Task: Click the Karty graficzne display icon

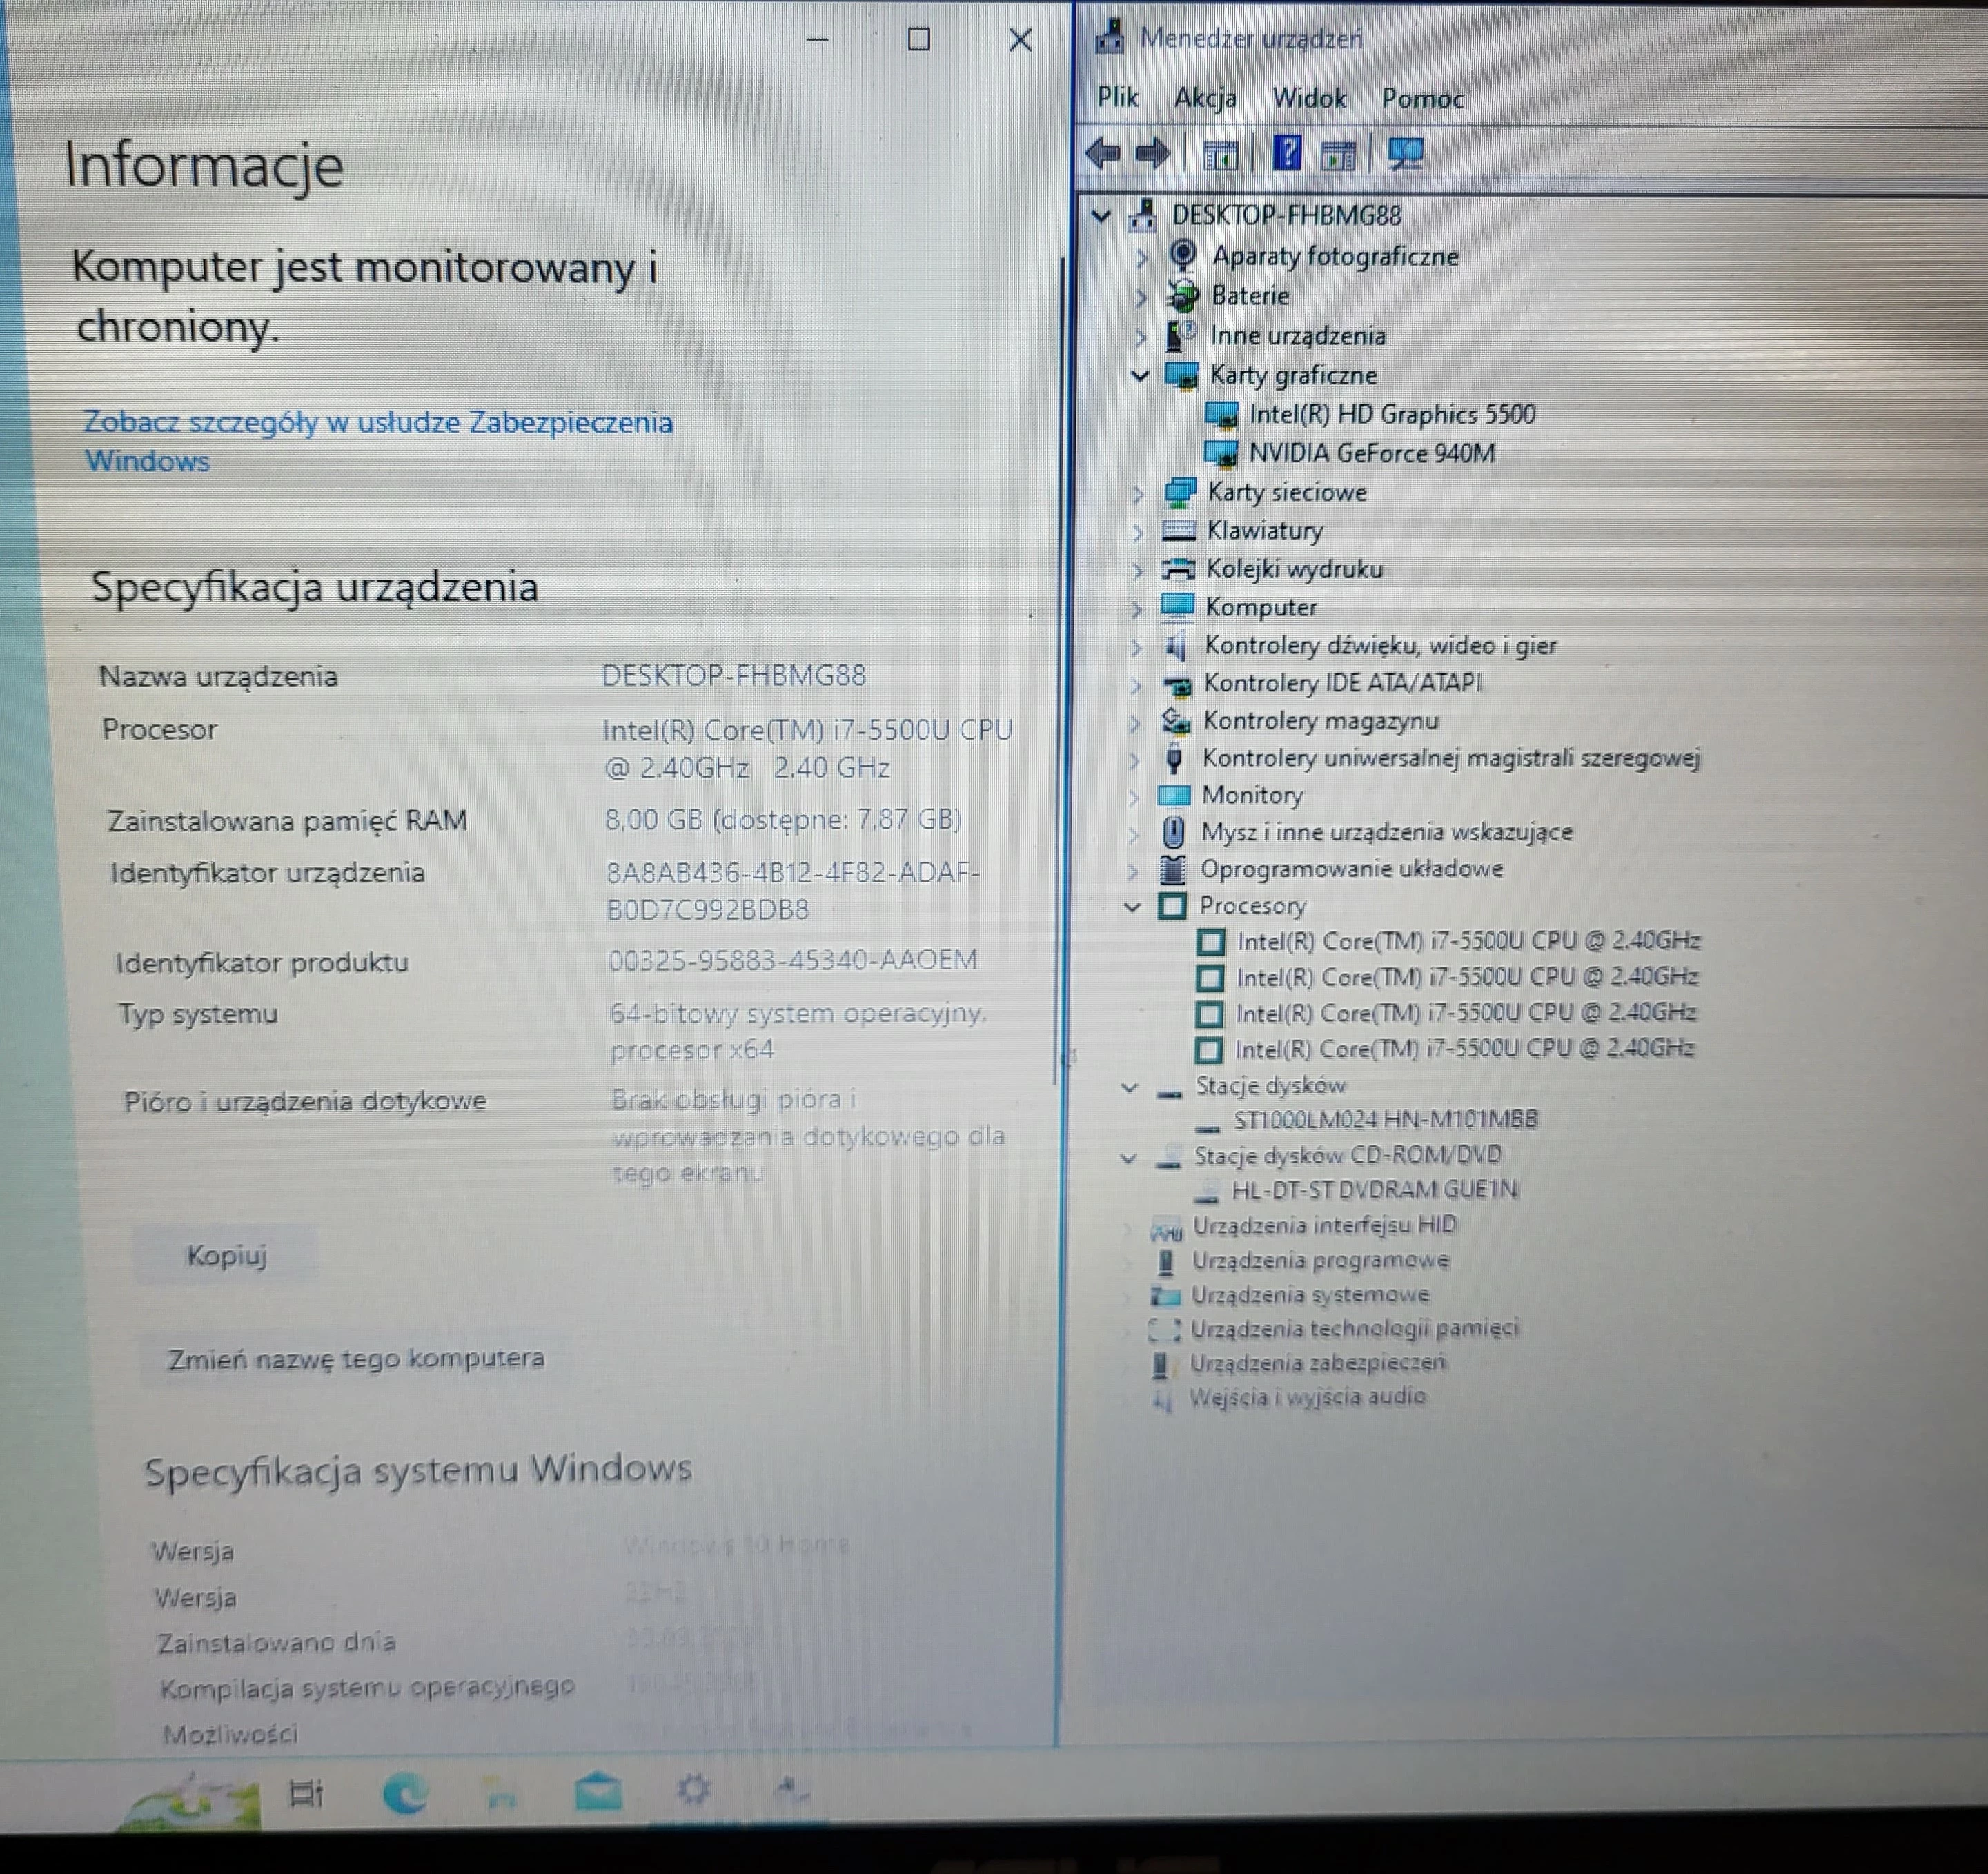Action: click(1181, 376)
